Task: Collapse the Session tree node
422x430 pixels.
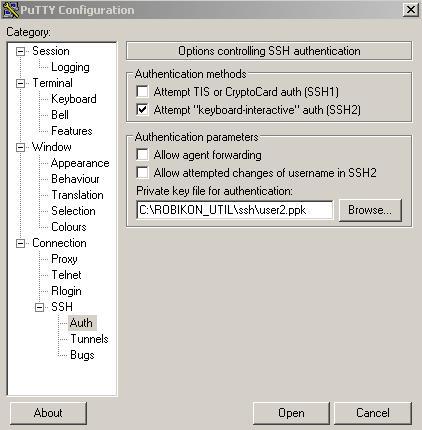Action: point(20,51)
